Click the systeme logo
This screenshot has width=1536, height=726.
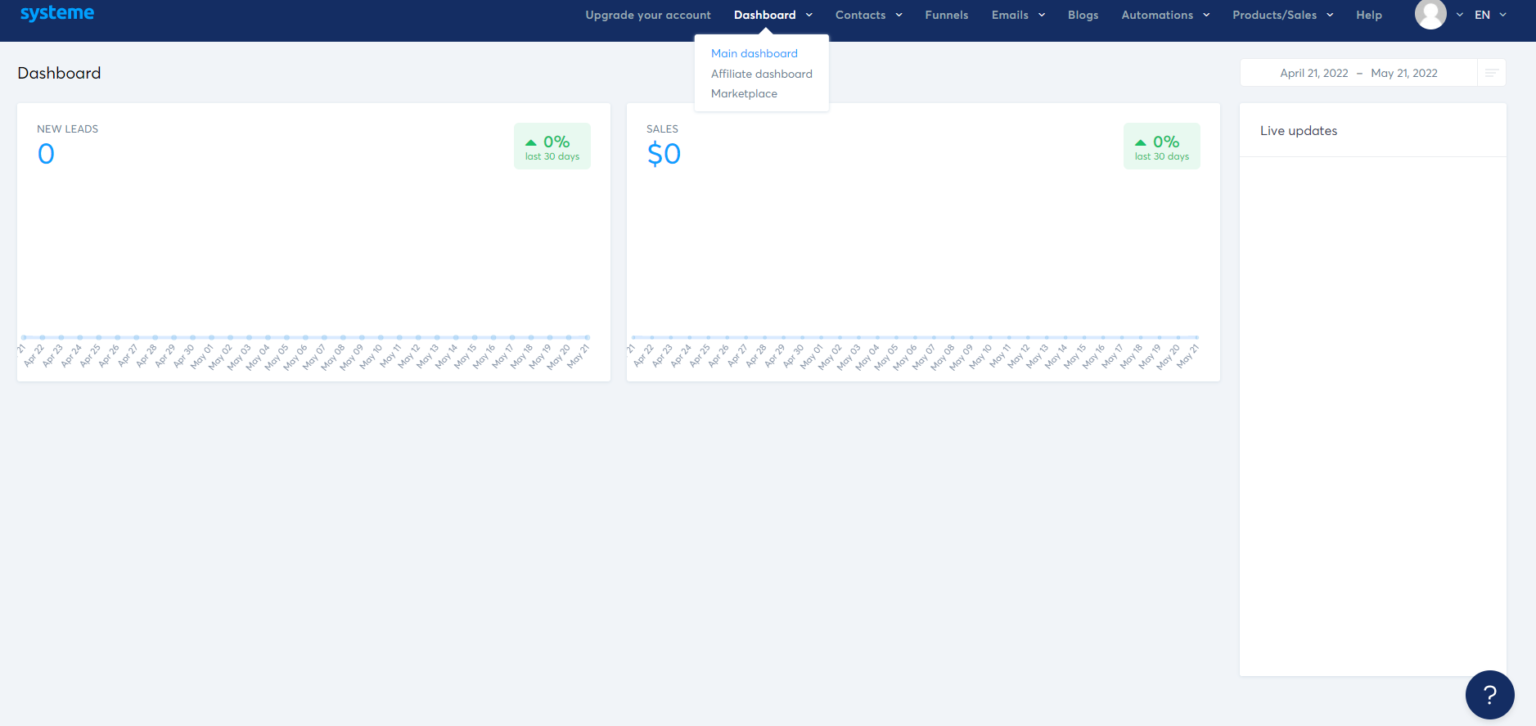[x=57, y=13]
